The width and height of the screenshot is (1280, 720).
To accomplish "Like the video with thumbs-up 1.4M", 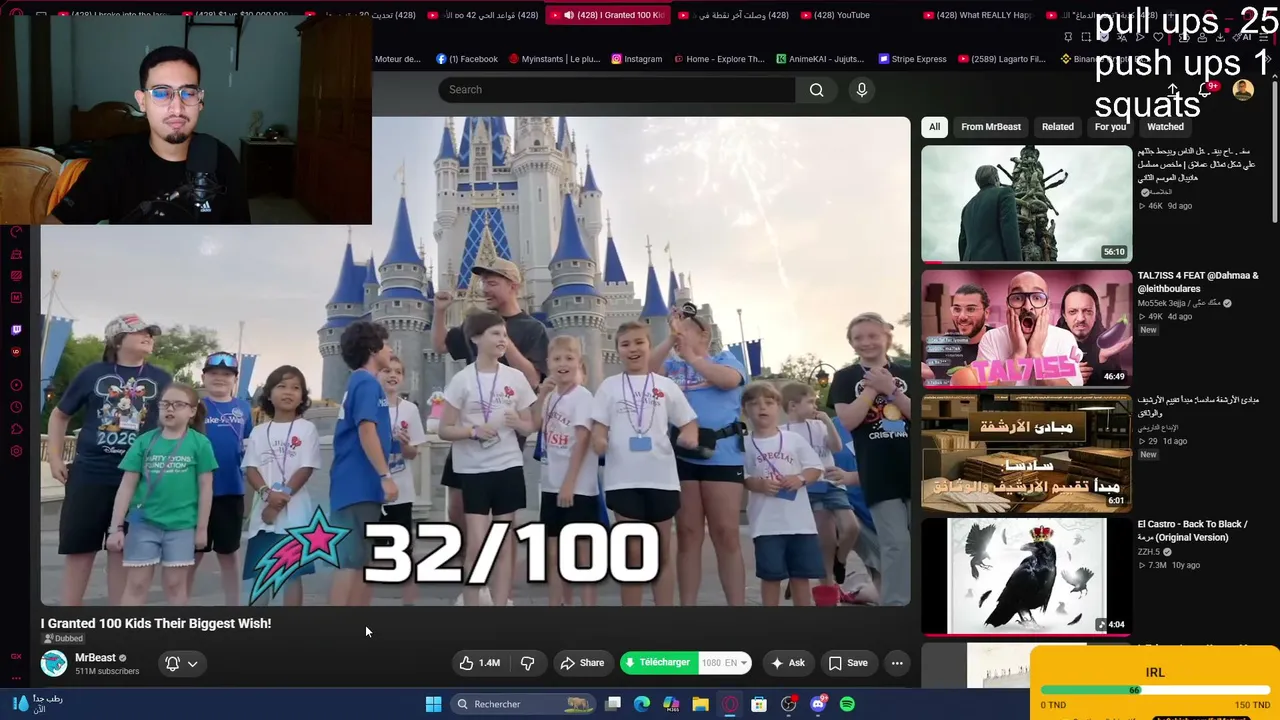I will (479, 663).
